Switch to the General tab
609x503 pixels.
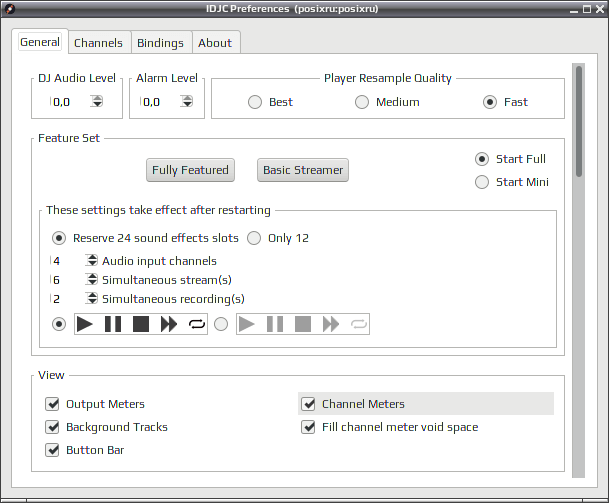click(x=40, y=42)
